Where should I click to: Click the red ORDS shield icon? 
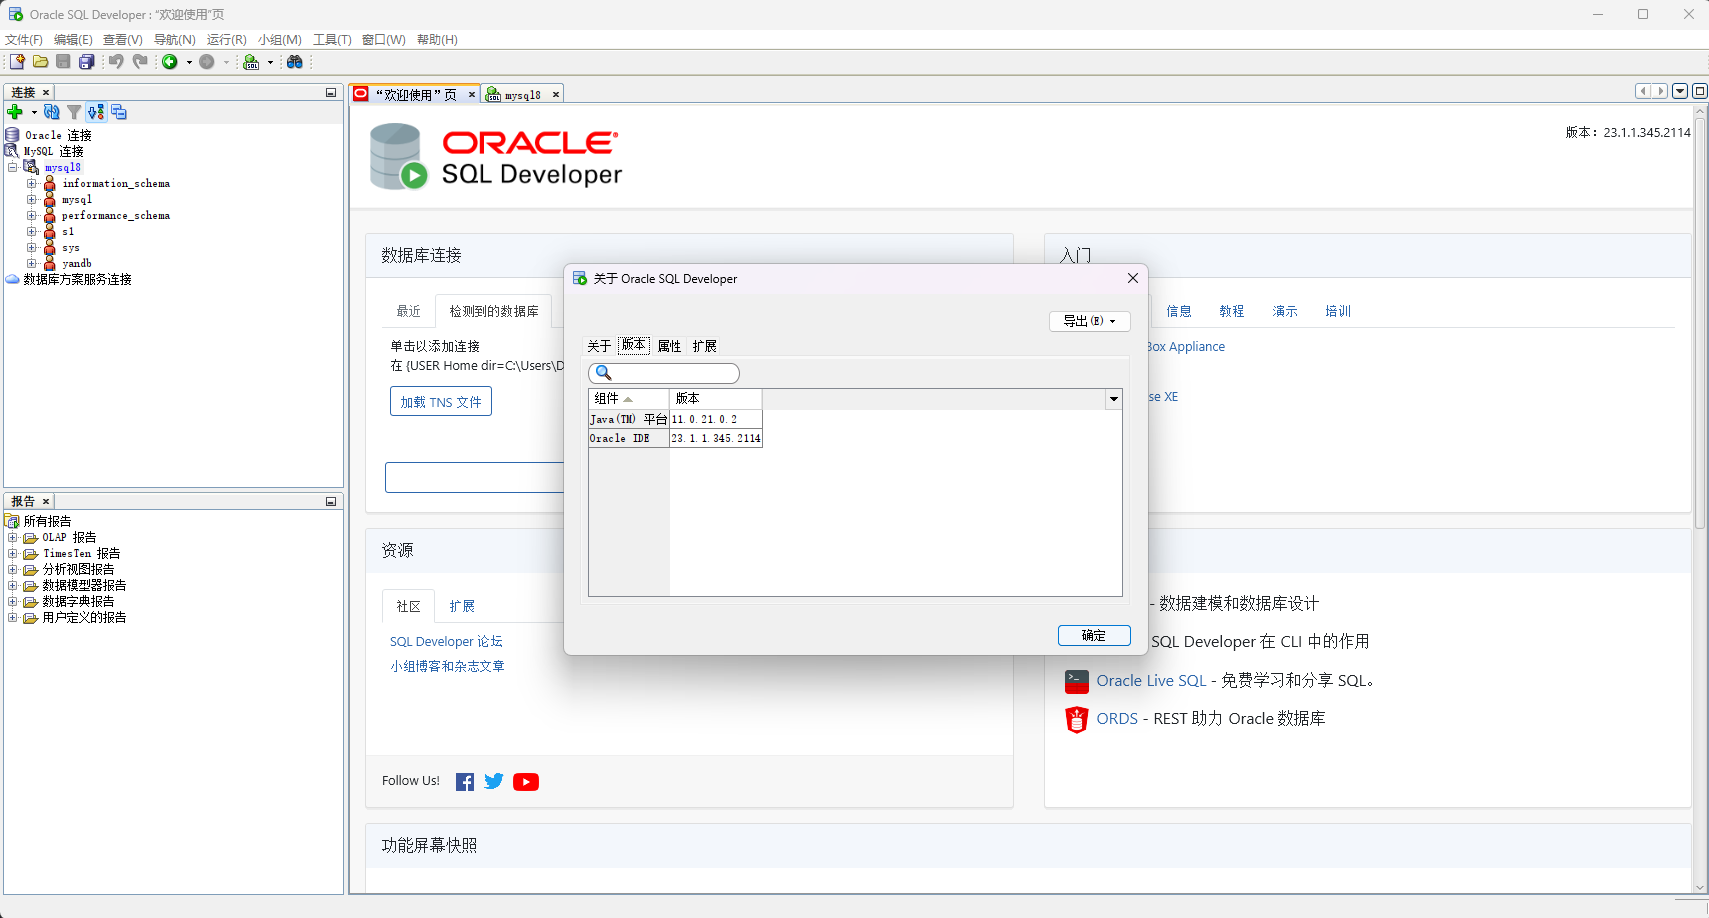[1077, 720]
